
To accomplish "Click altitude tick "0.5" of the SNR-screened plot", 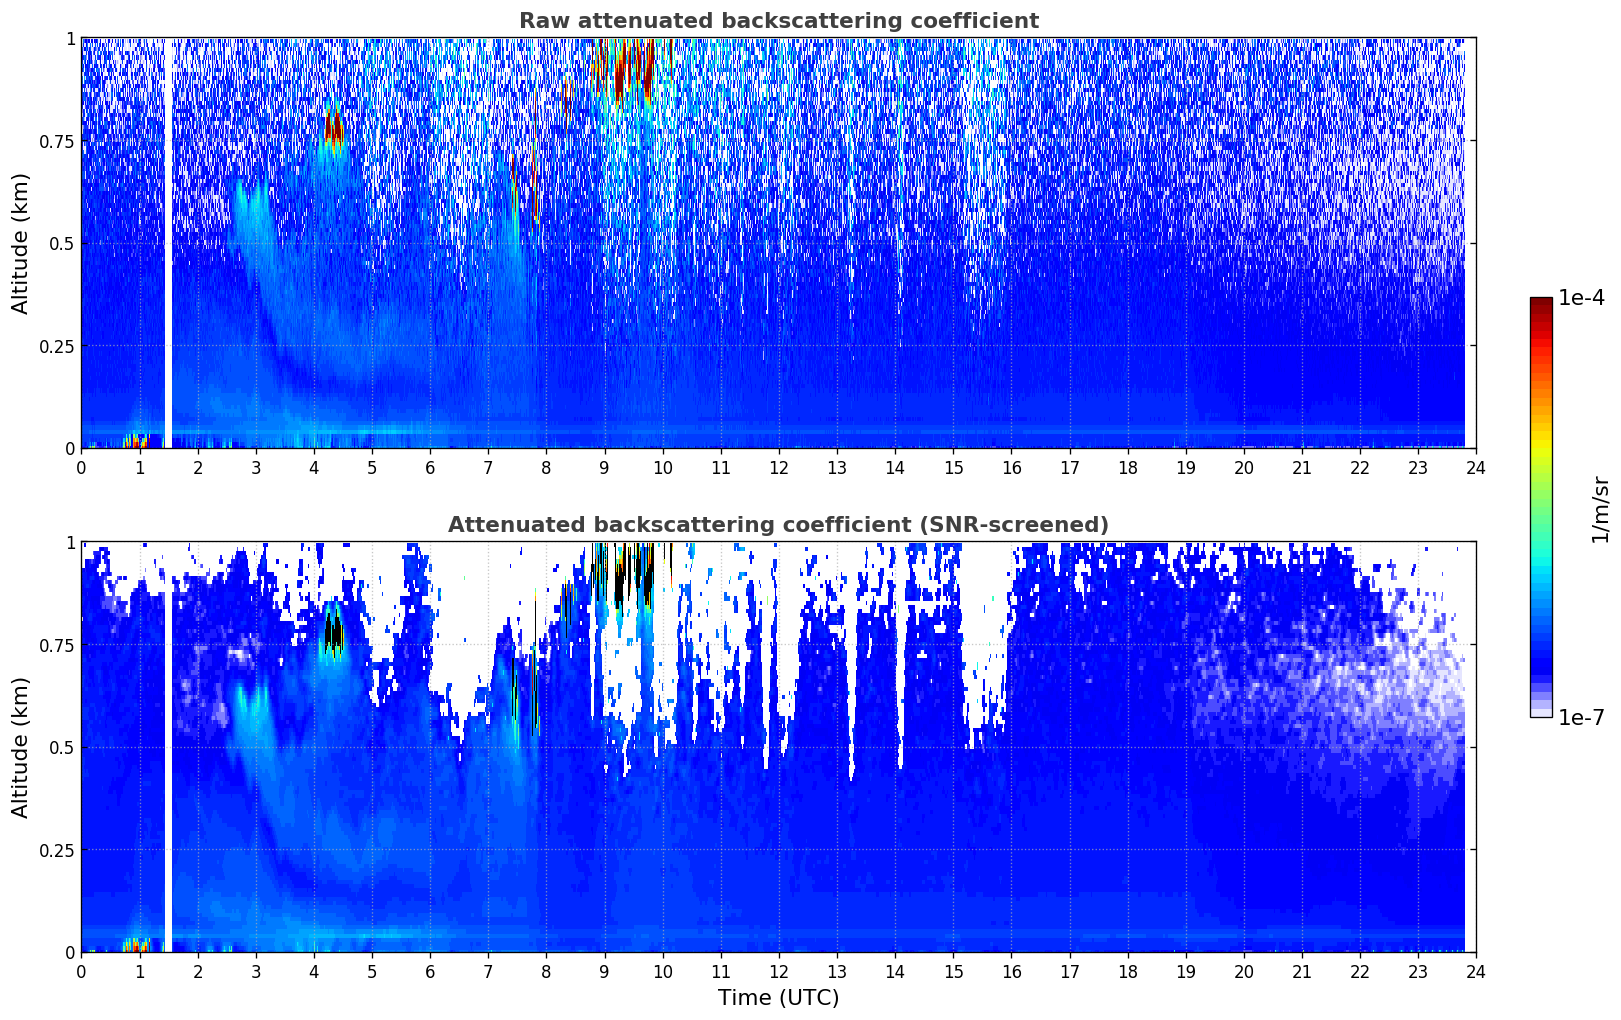I will (x=61, y=747).
